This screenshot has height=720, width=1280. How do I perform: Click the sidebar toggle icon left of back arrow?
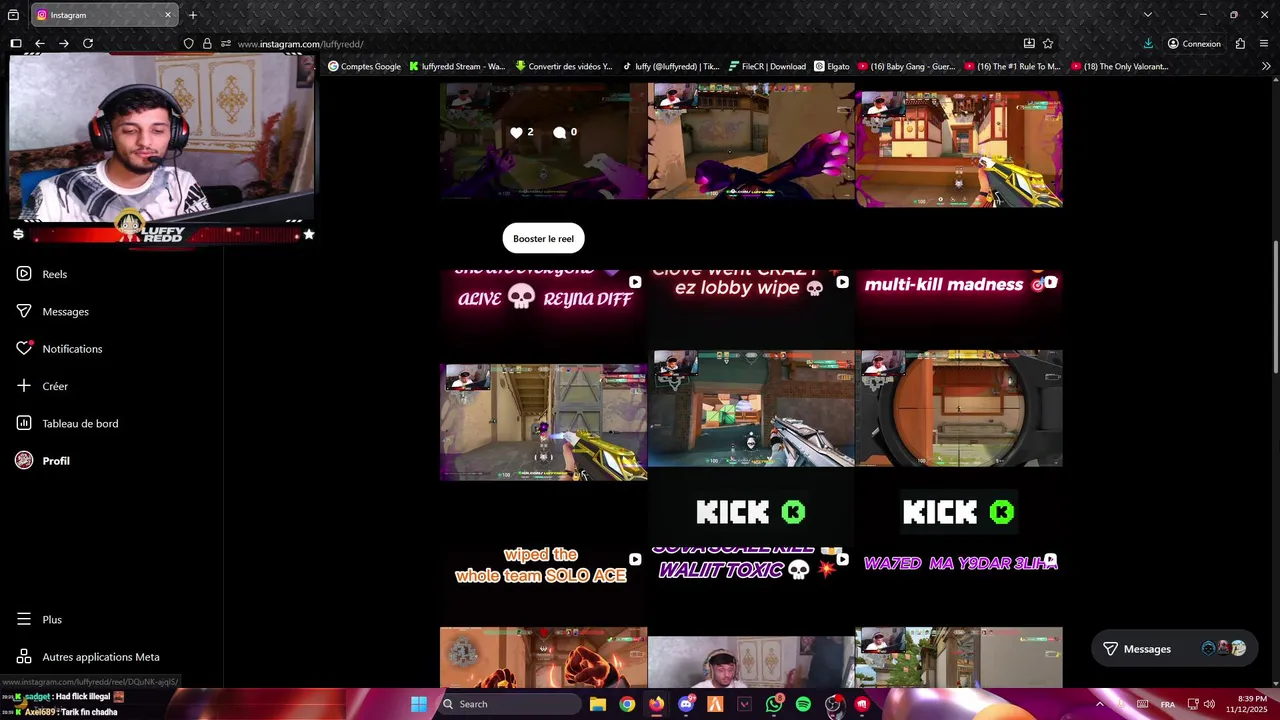click(x=16, y=43)
